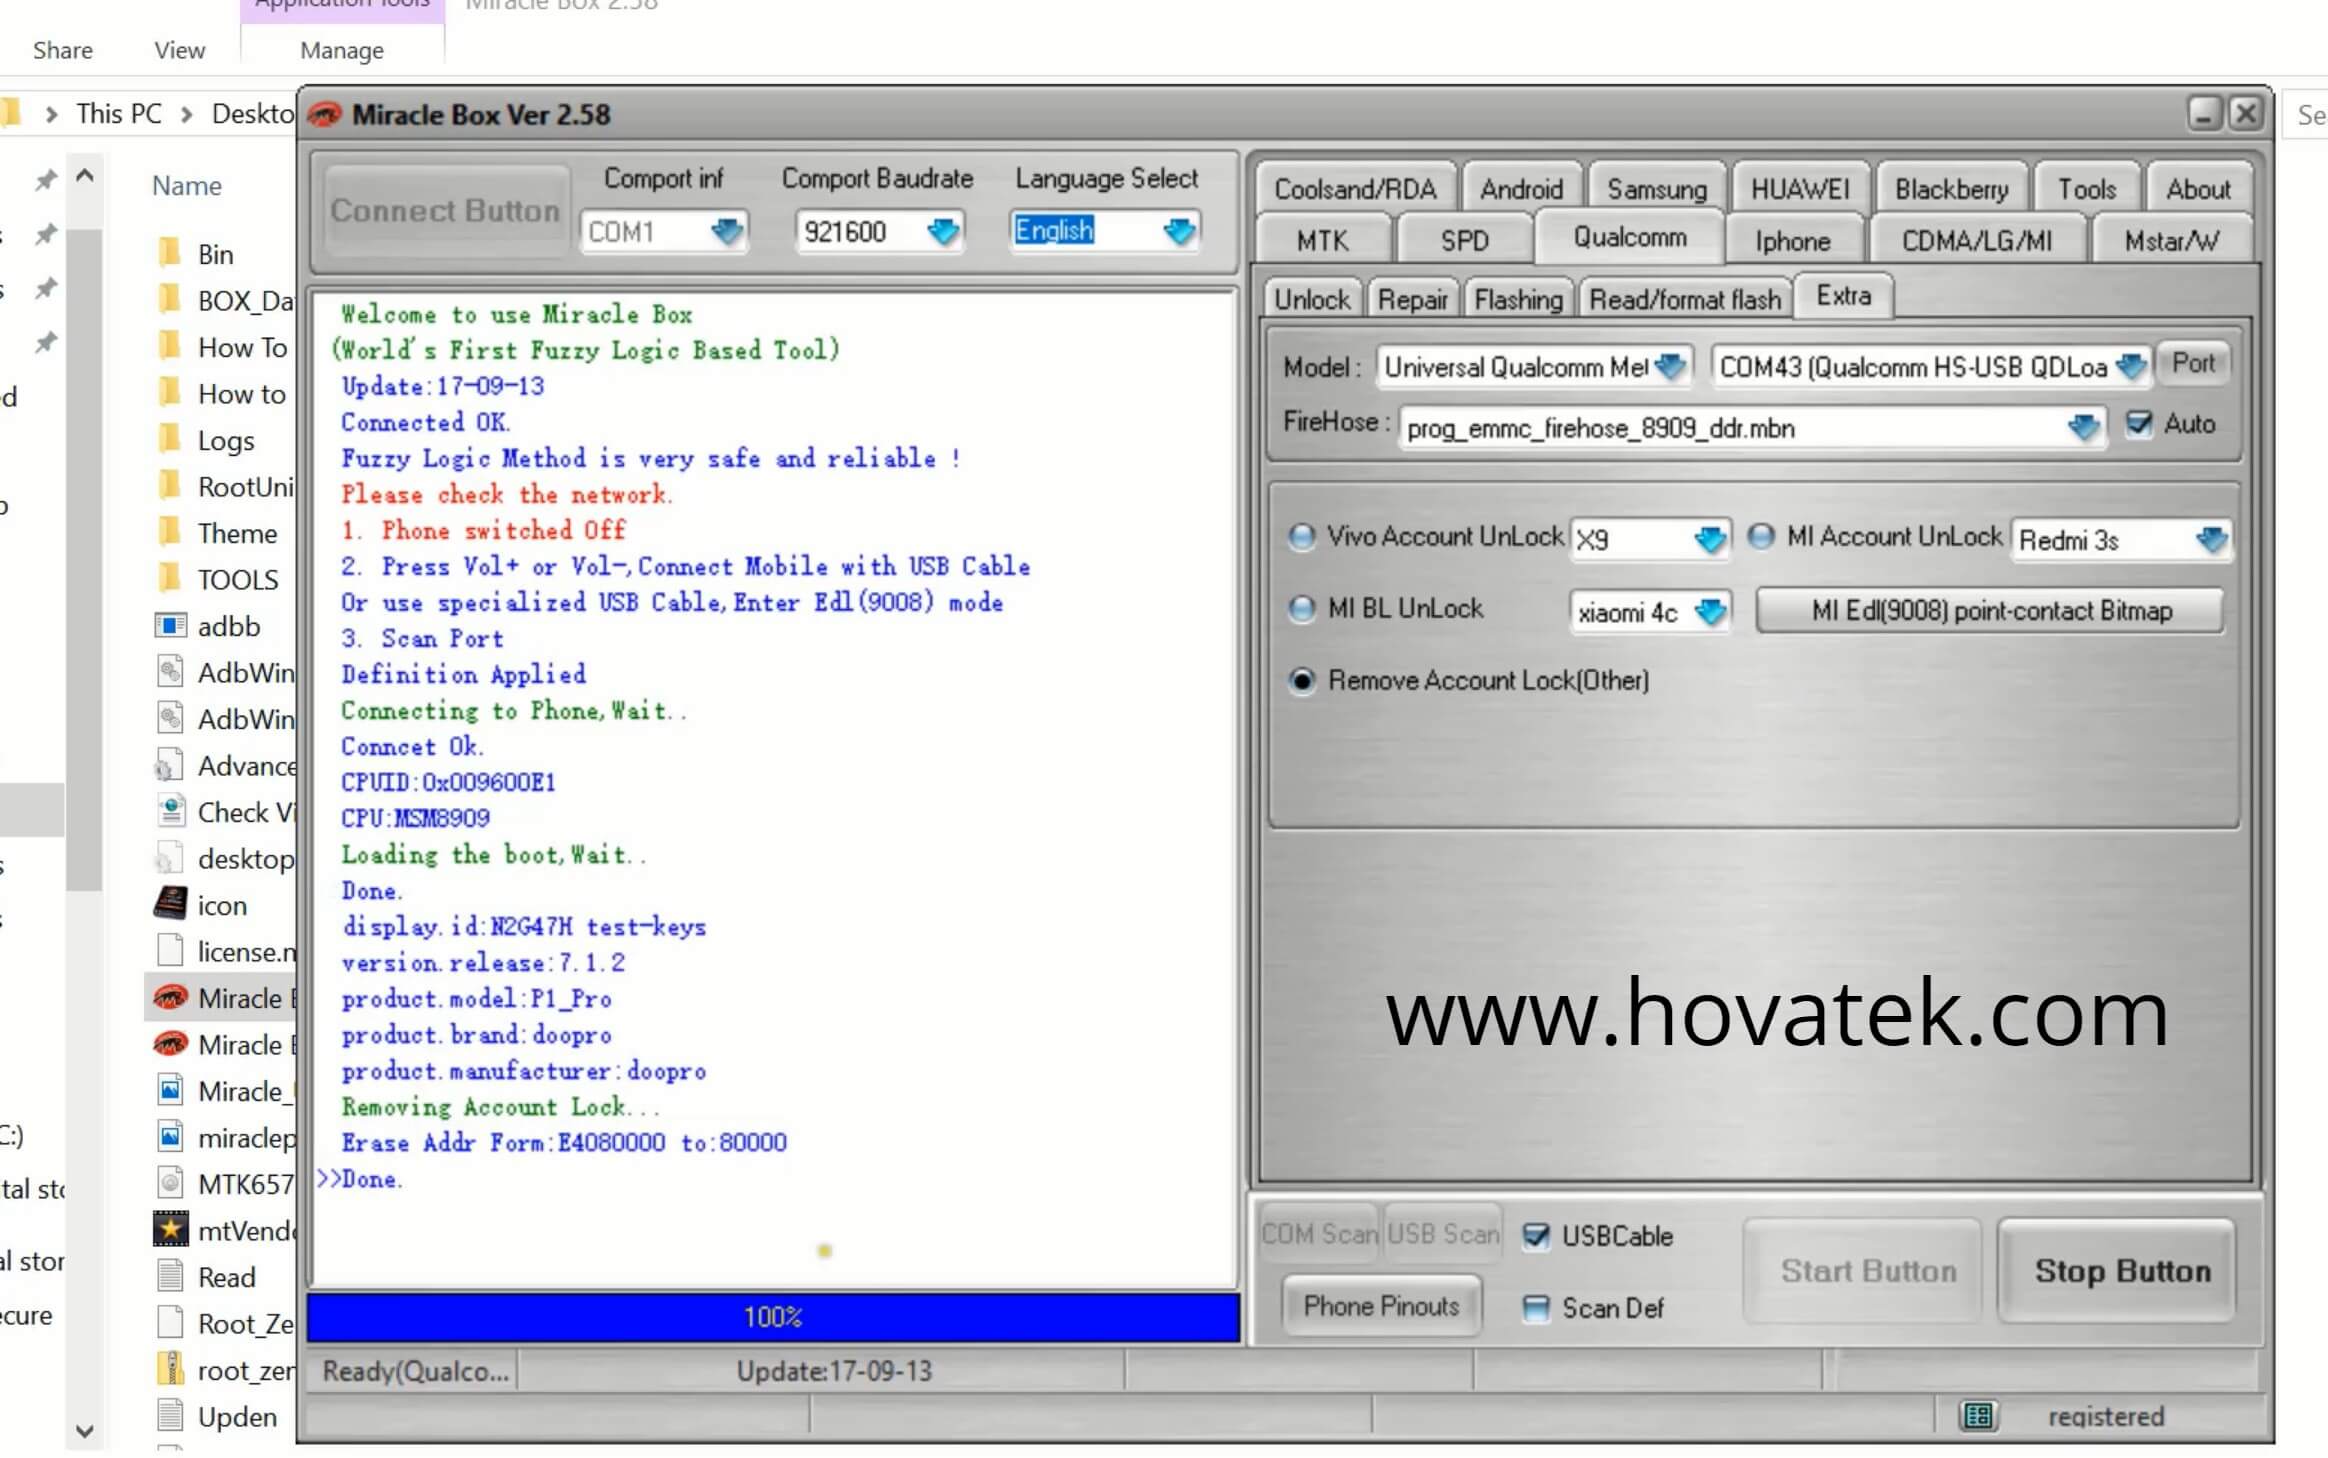
Task: Click the Connect Button
Action: [x=445, y=211]
